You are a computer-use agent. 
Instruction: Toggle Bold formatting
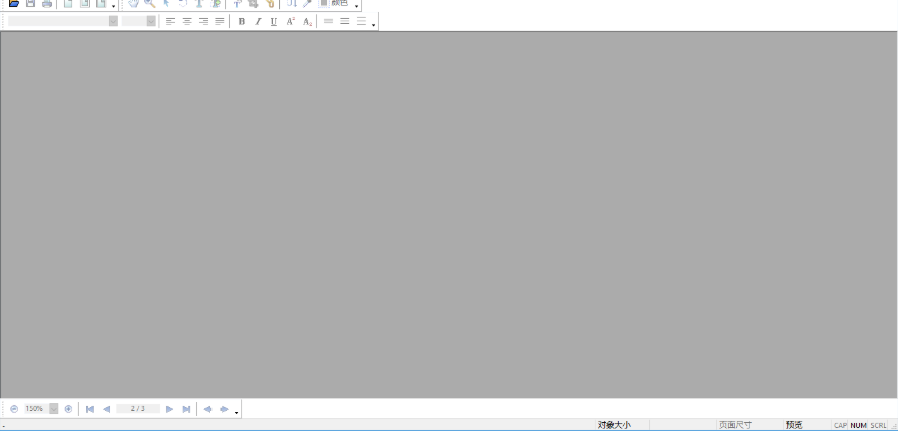point(242,21)
